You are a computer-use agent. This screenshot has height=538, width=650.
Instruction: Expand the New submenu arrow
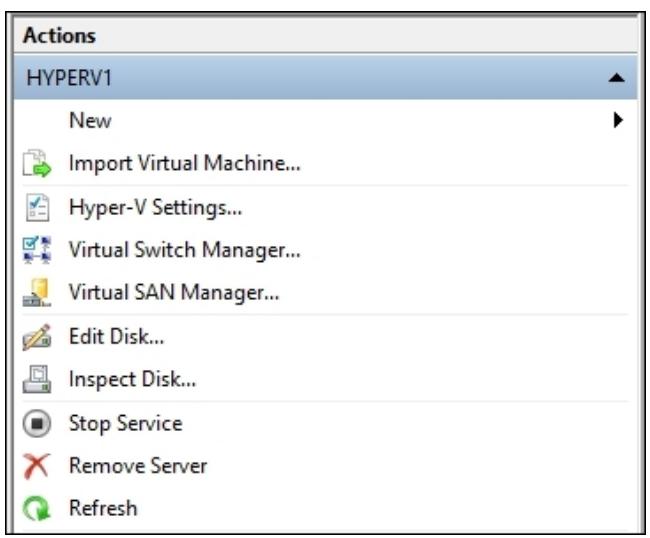coord(618,120)
